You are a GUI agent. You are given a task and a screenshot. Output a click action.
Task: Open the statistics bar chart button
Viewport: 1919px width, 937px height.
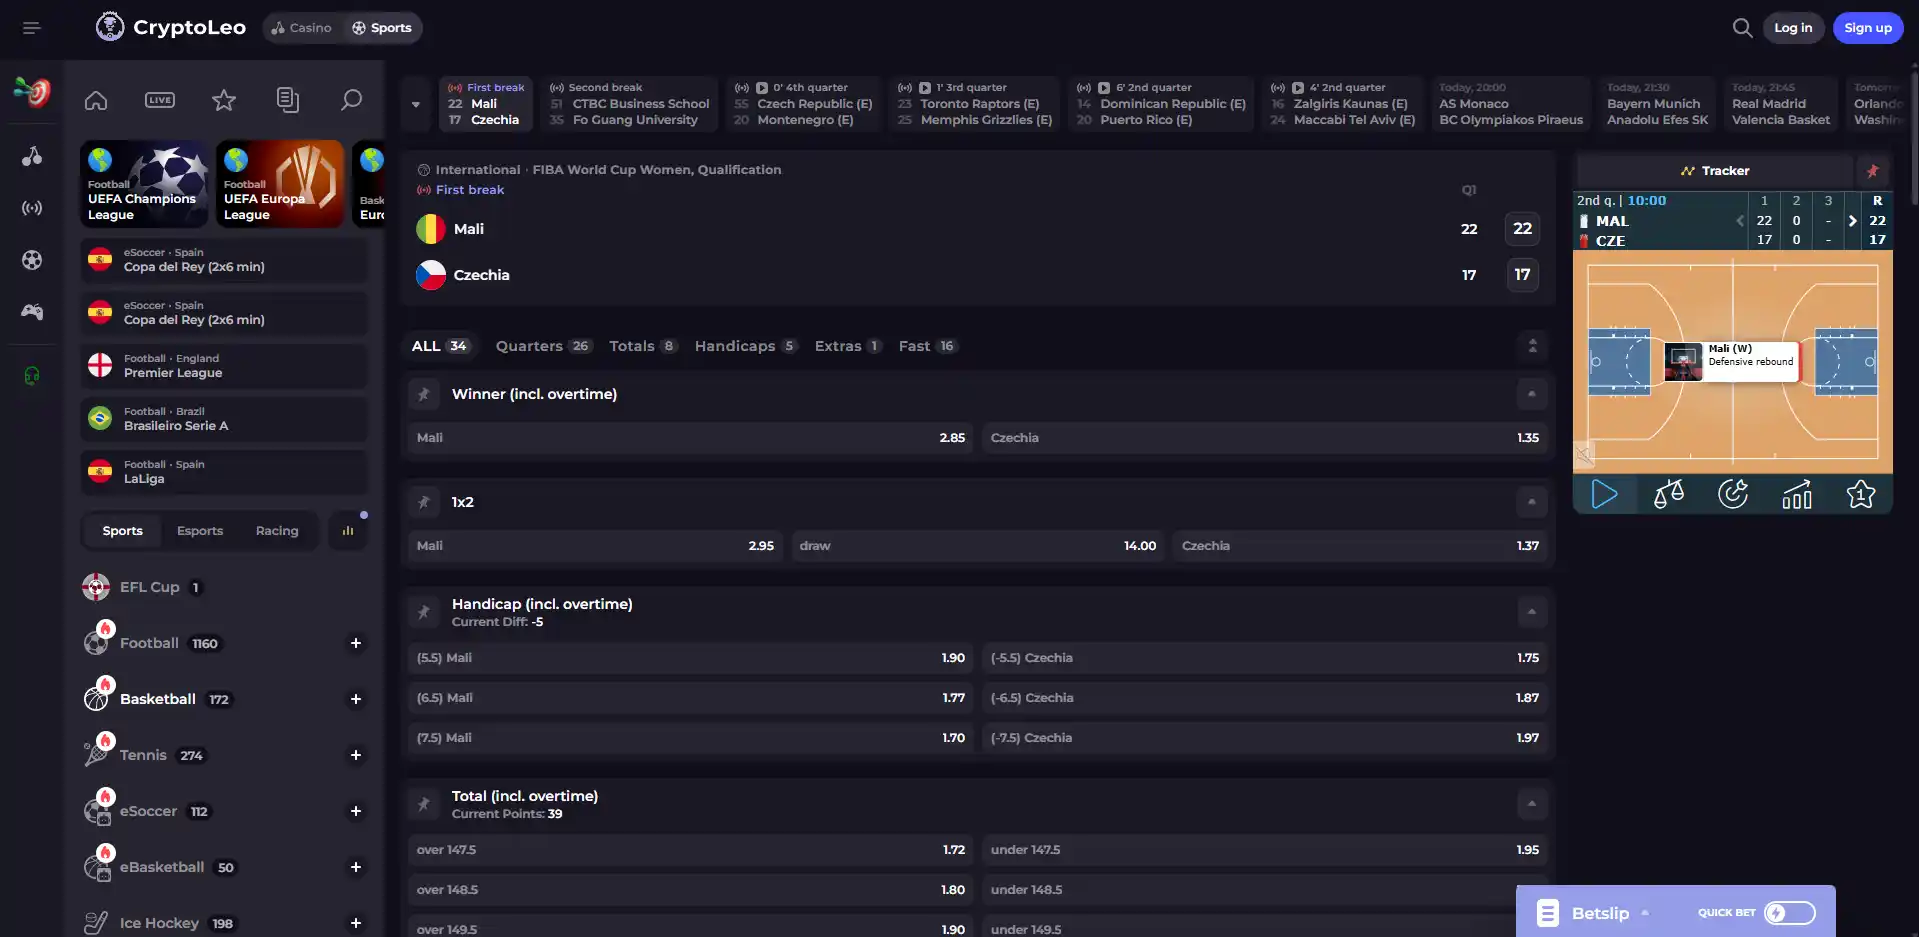[348, 531]
